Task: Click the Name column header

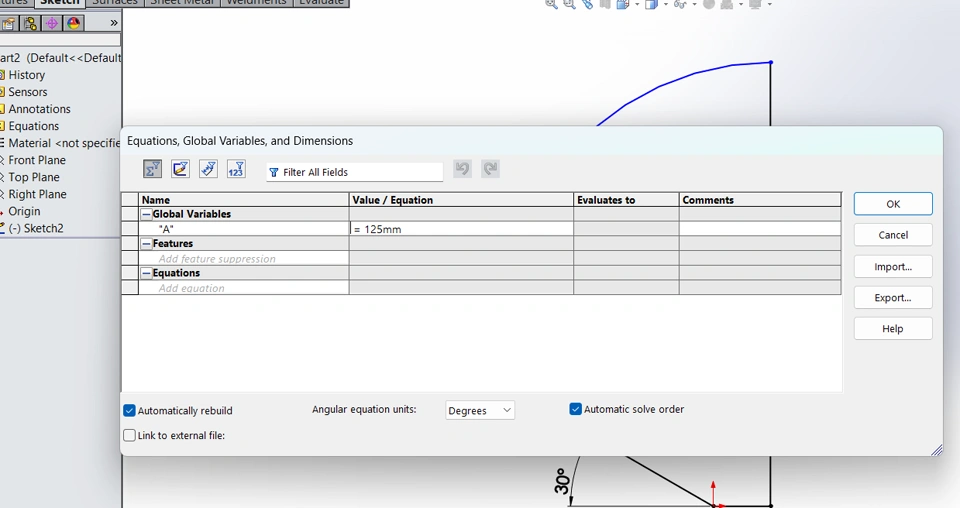Action: pos(244,200)
